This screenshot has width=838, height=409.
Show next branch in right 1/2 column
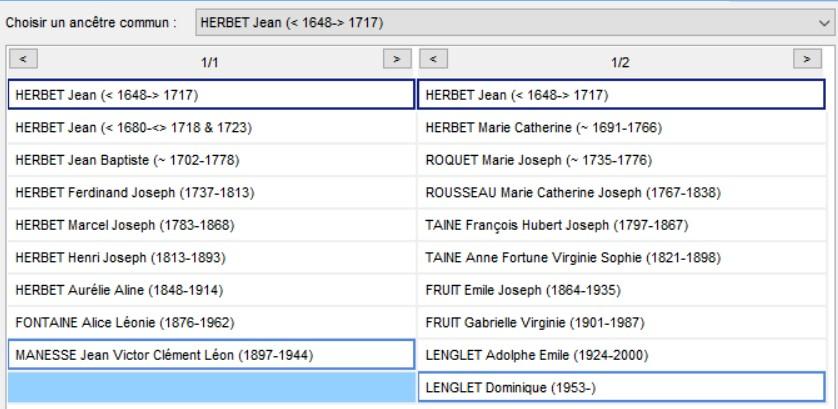(808, 59)
